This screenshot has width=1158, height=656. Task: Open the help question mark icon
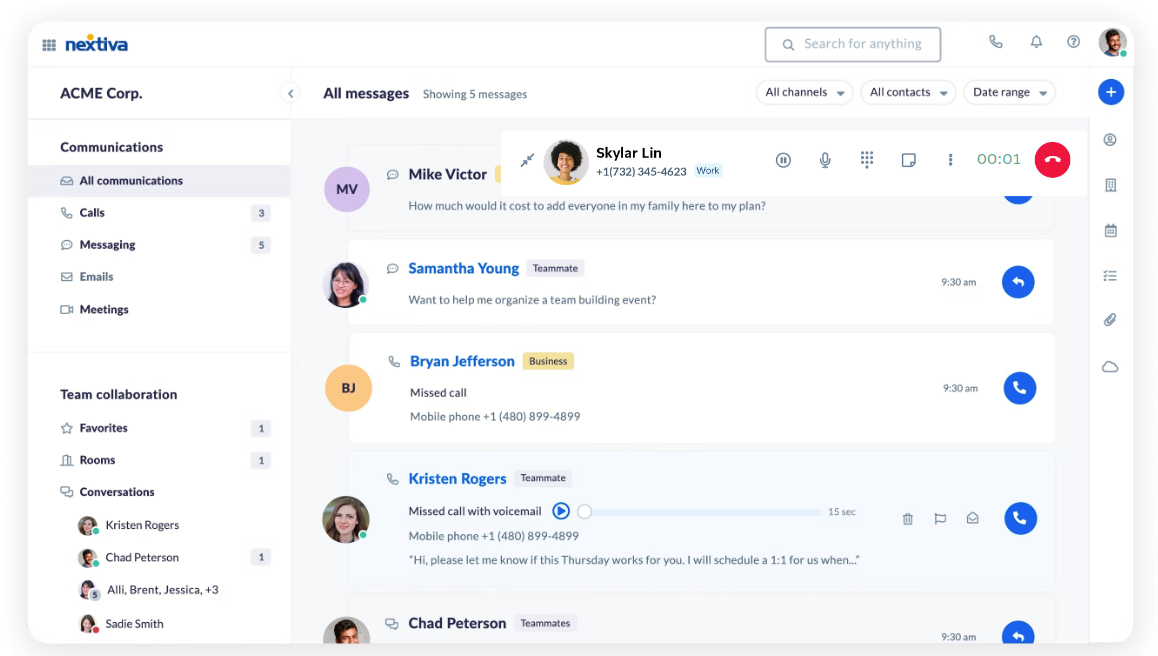point(1073,42)
